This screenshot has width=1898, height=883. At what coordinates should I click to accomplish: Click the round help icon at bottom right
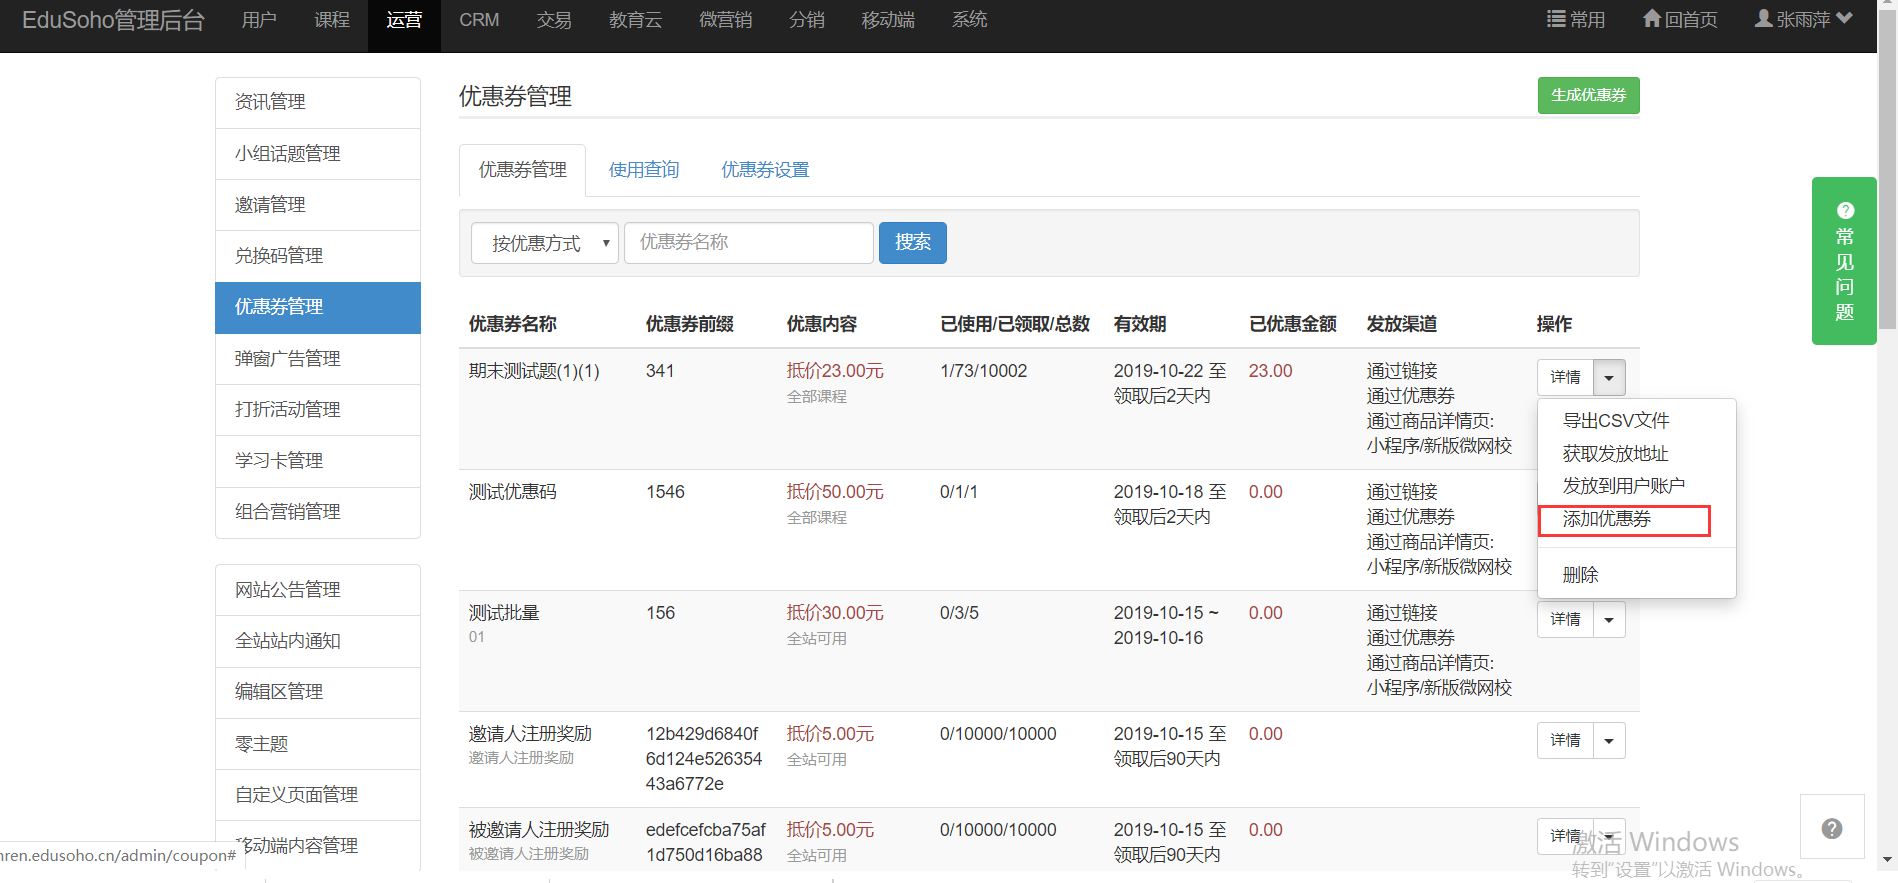click(x=1831, y=828)
